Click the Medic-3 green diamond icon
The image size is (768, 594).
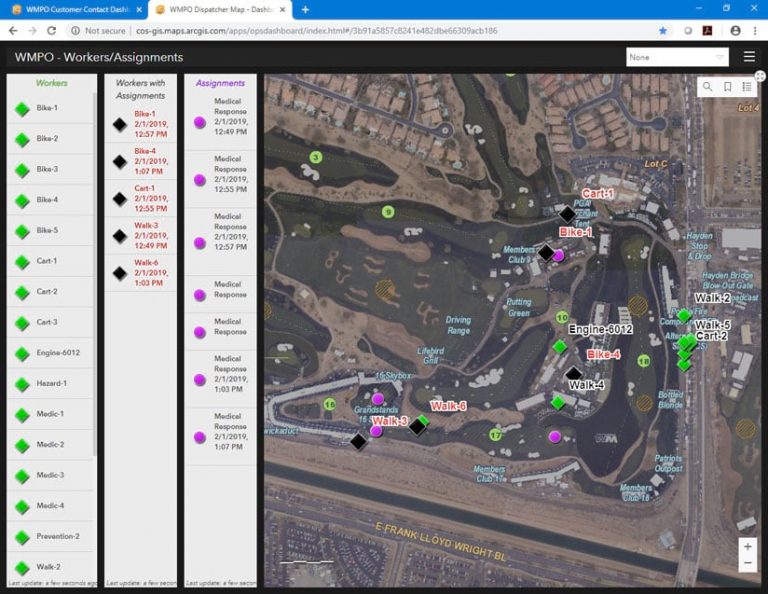tap(22, 476)
